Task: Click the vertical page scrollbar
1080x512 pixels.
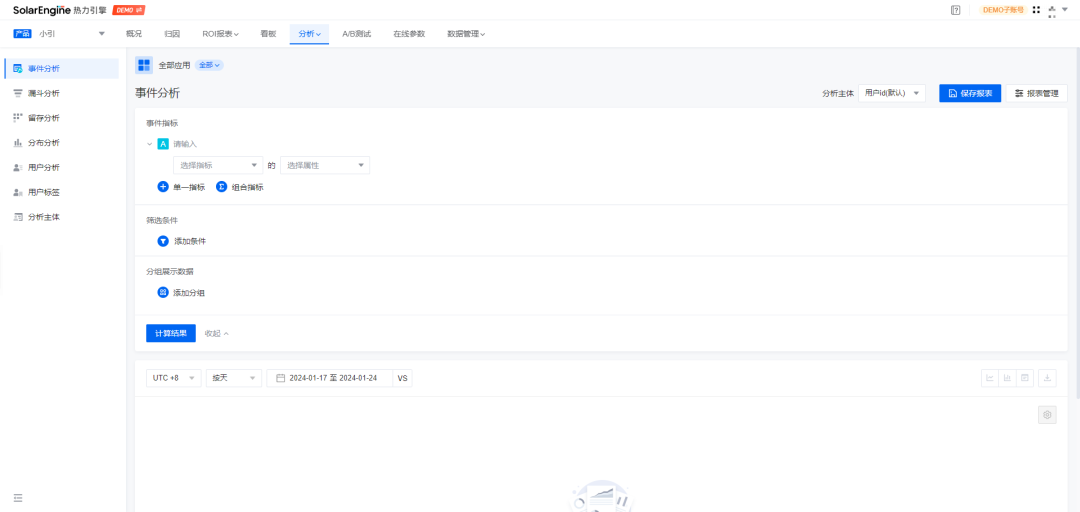Action: 1077,224
